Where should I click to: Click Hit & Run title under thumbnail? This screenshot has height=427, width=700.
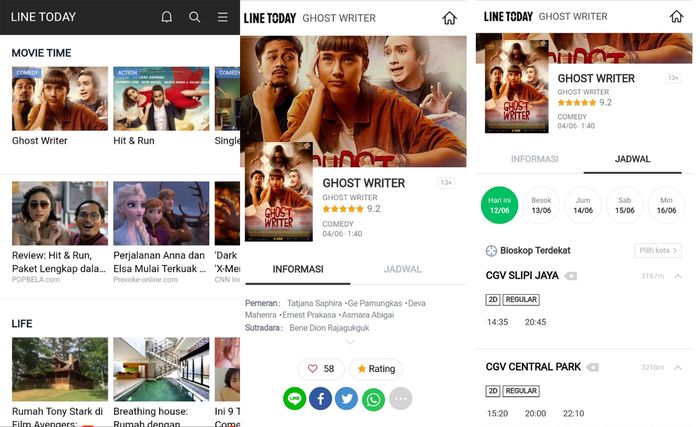(x=134, y=141)
